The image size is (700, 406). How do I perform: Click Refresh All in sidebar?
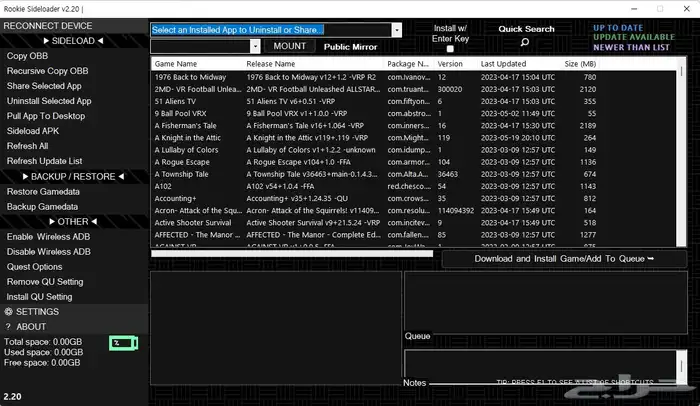click(x=27, y=146)
